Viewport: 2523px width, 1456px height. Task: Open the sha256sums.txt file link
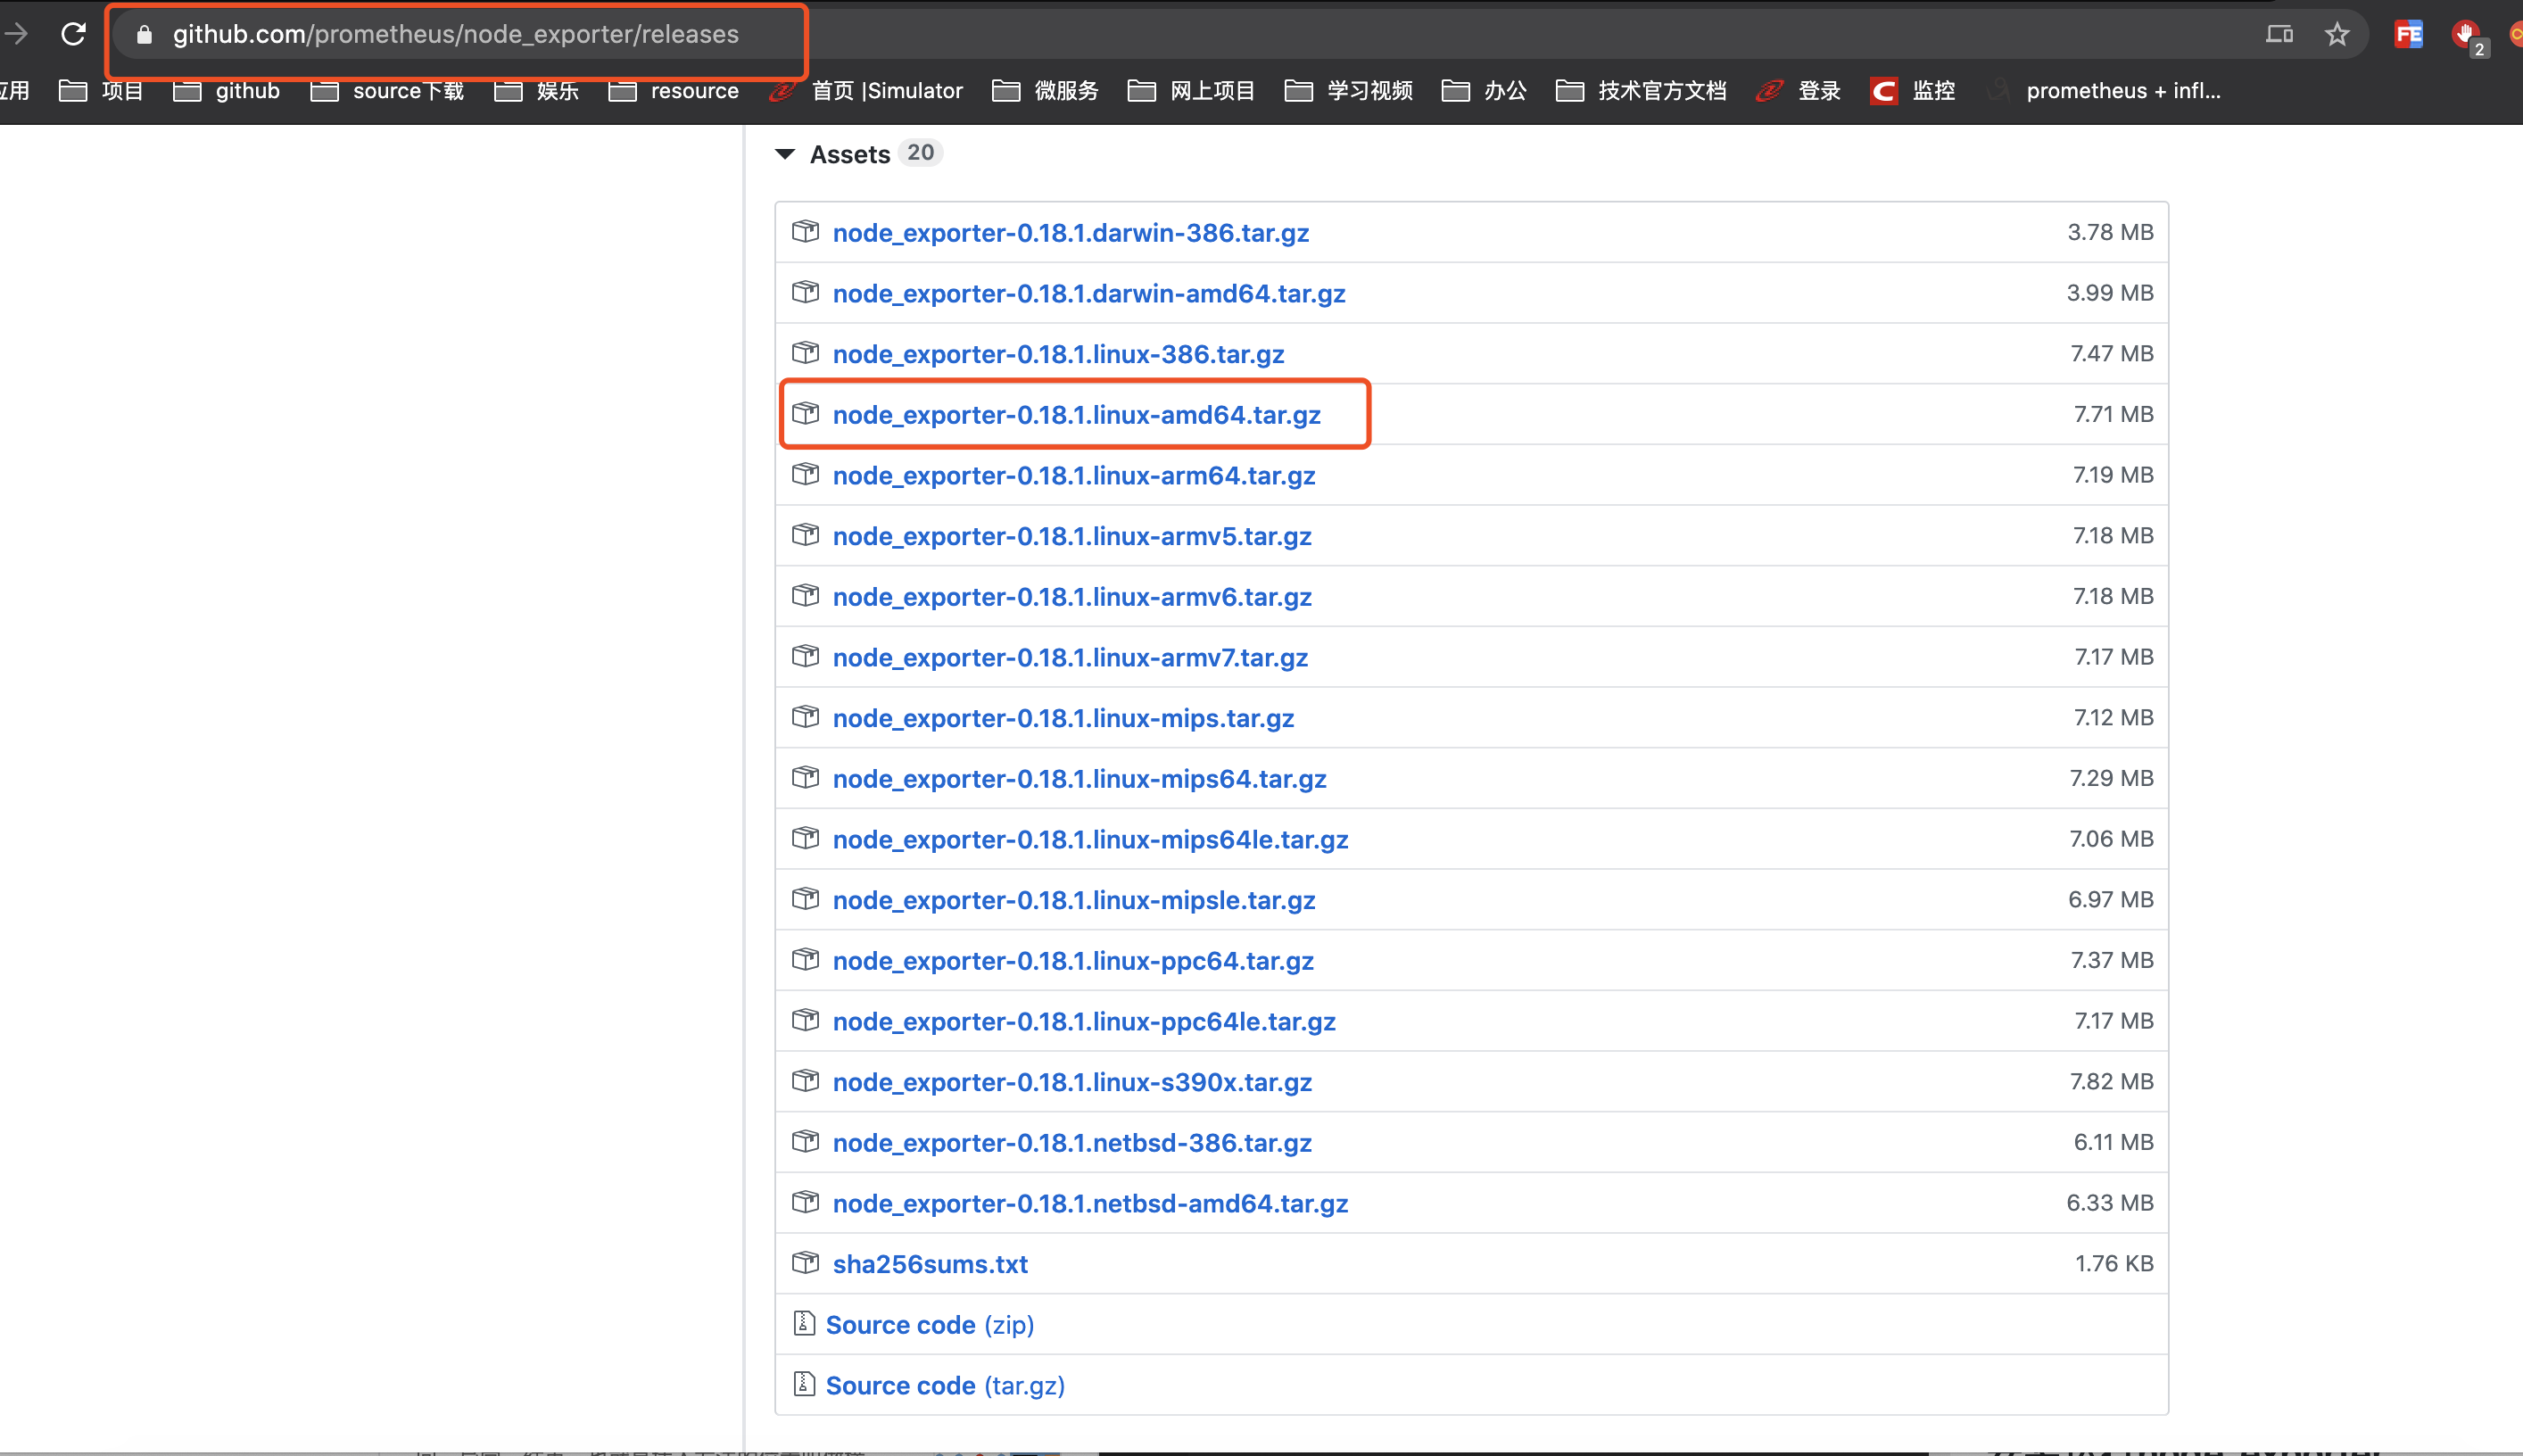point(930,1263)
